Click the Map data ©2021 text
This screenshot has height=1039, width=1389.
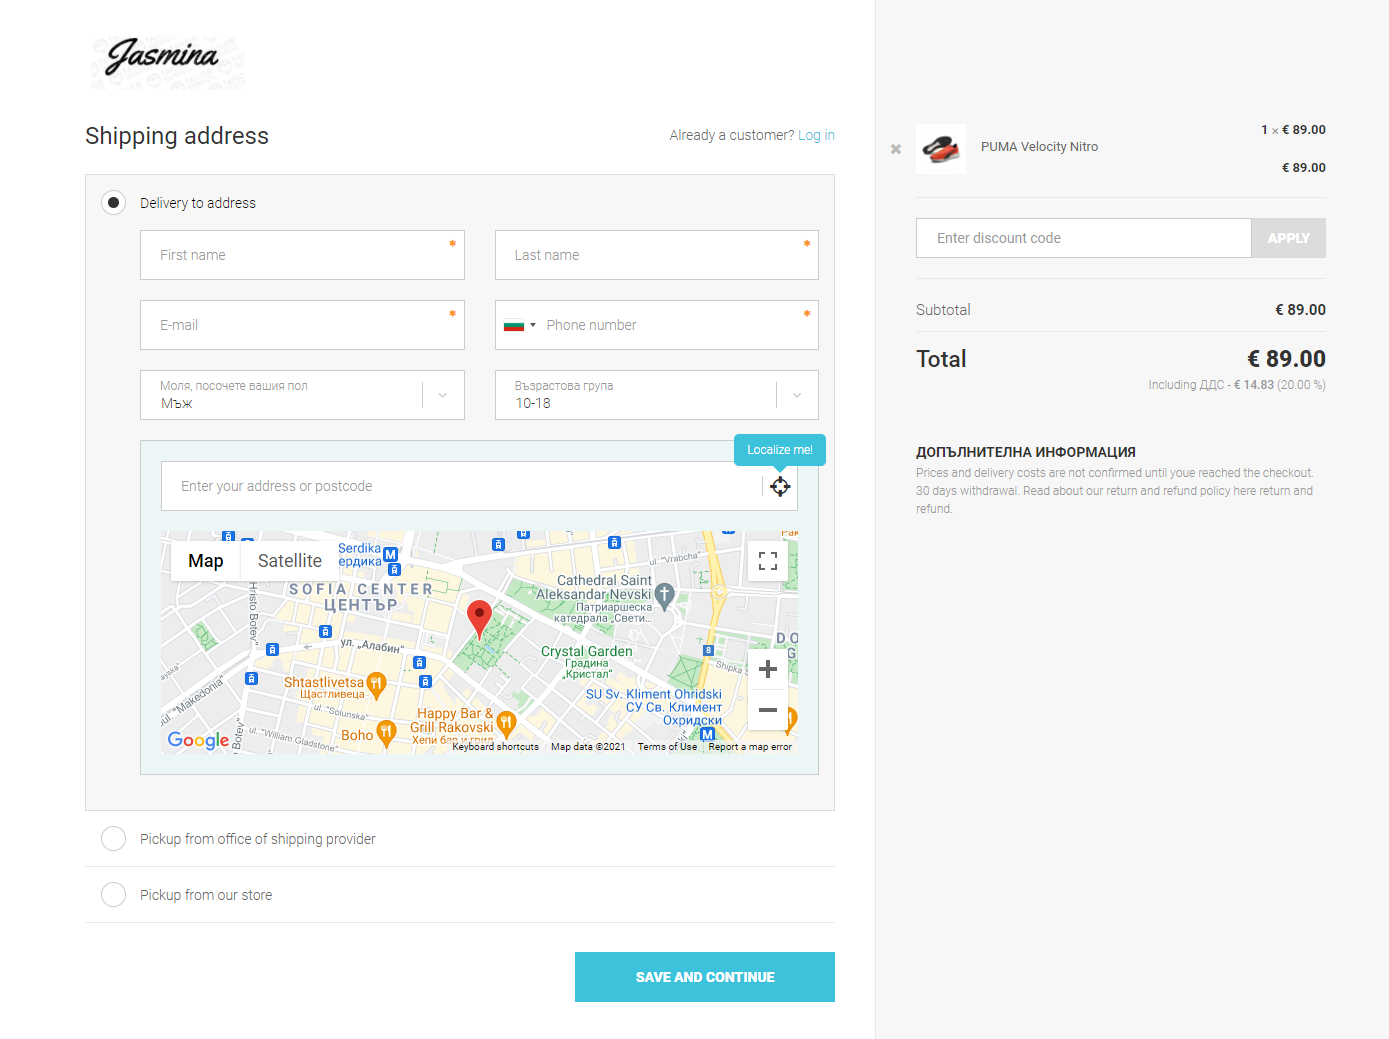[588, 747]
